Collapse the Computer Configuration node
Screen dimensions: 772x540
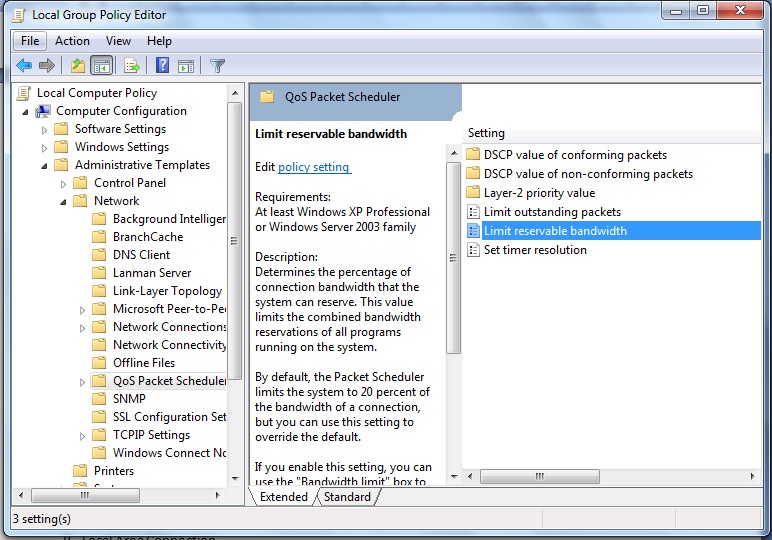pos(25,112)
